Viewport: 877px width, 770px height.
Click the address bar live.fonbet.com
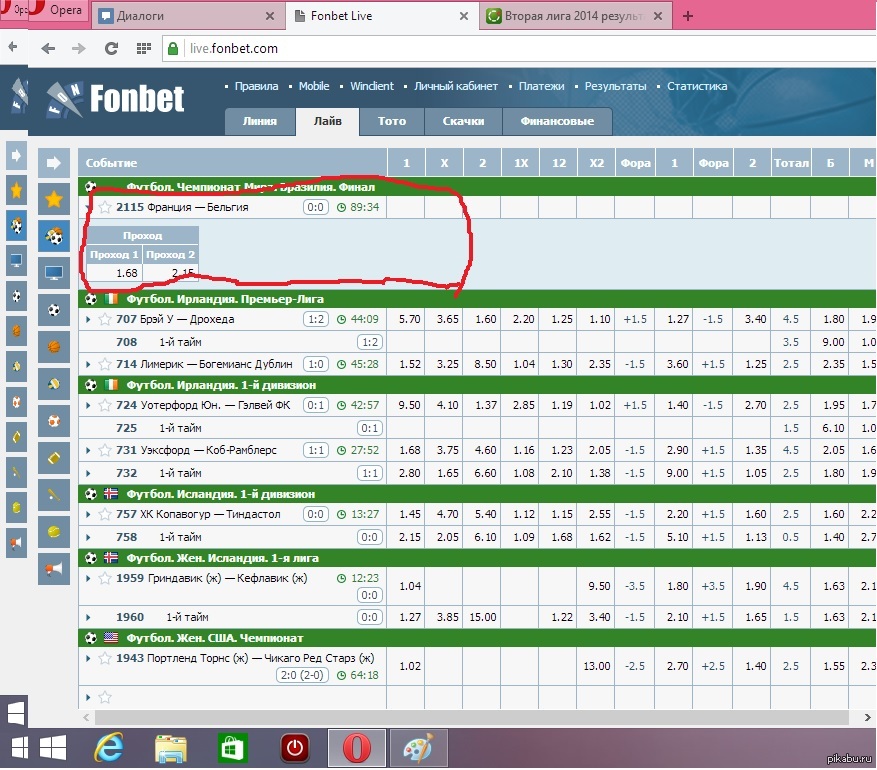tap(520, 49)
